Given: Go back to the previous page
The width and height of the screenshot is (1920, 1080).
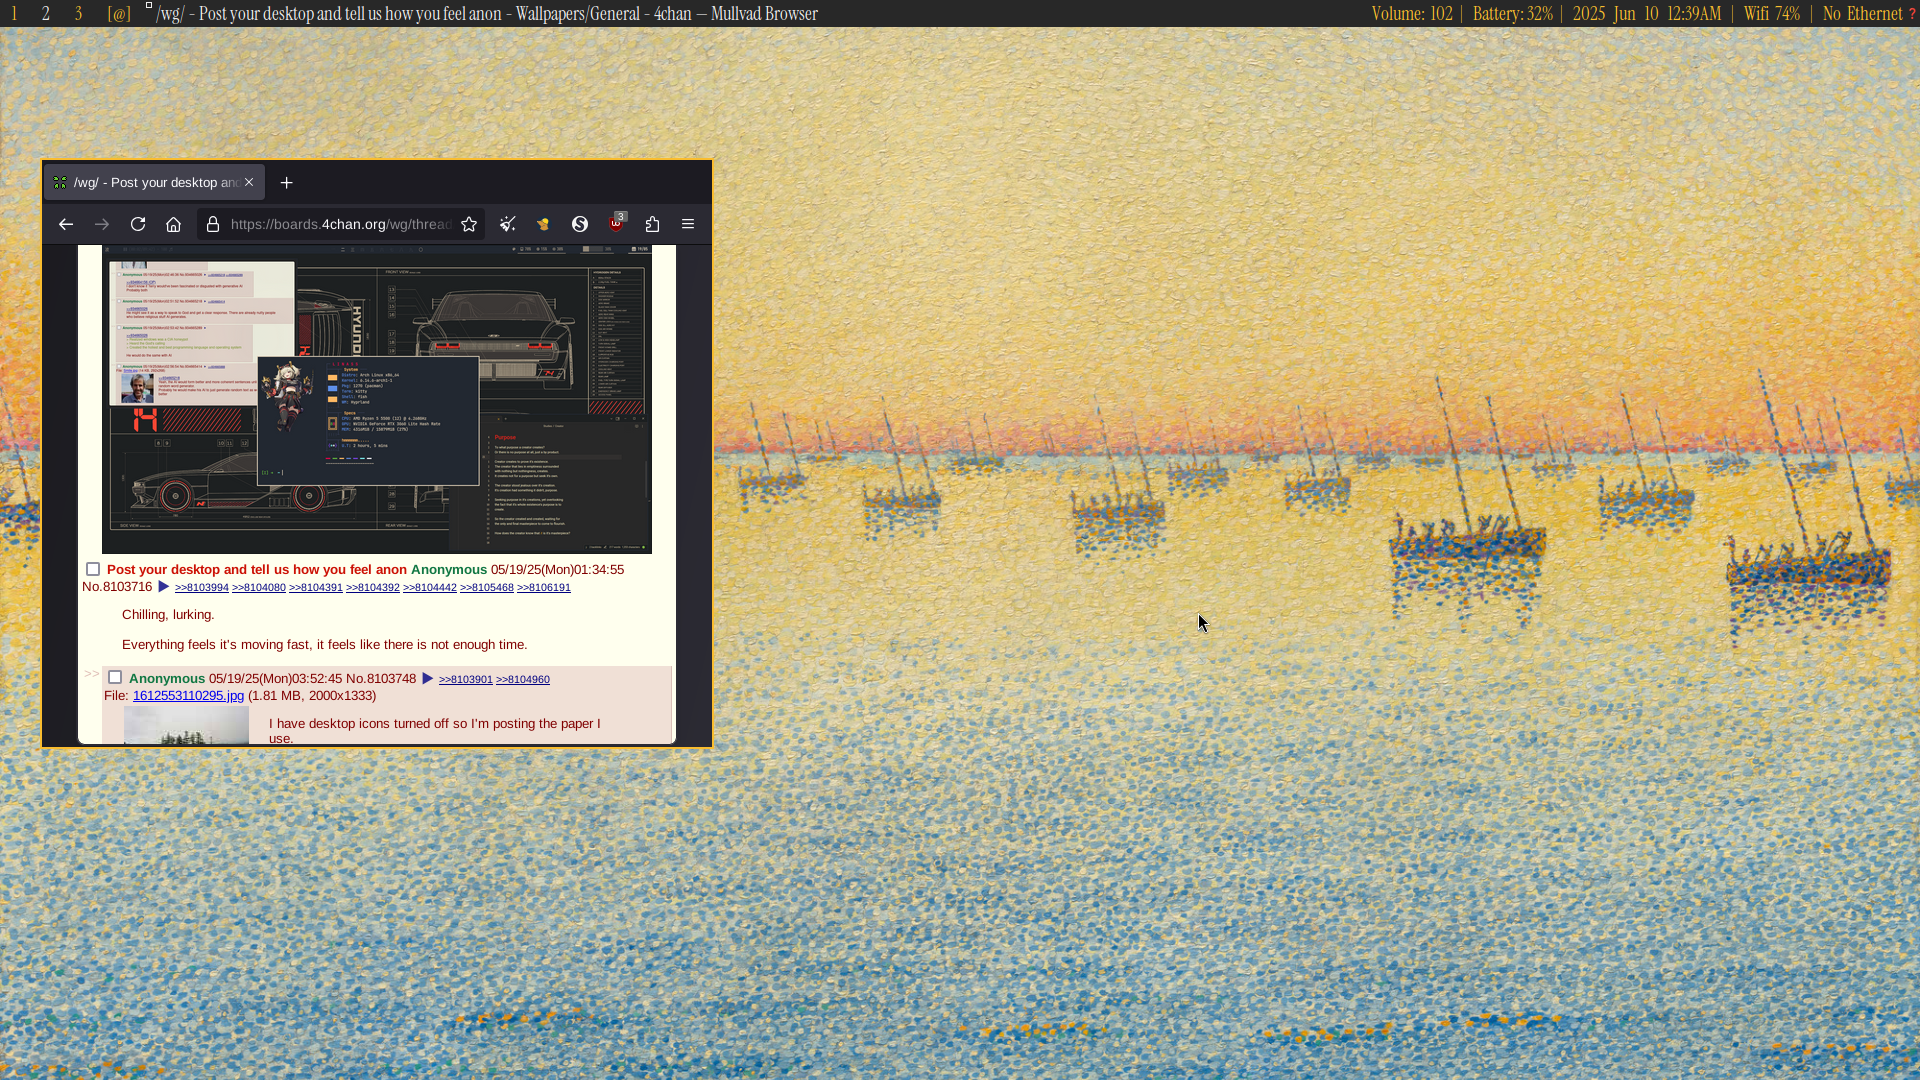Looking at the screenshot, I should click(x=66, y=224).
